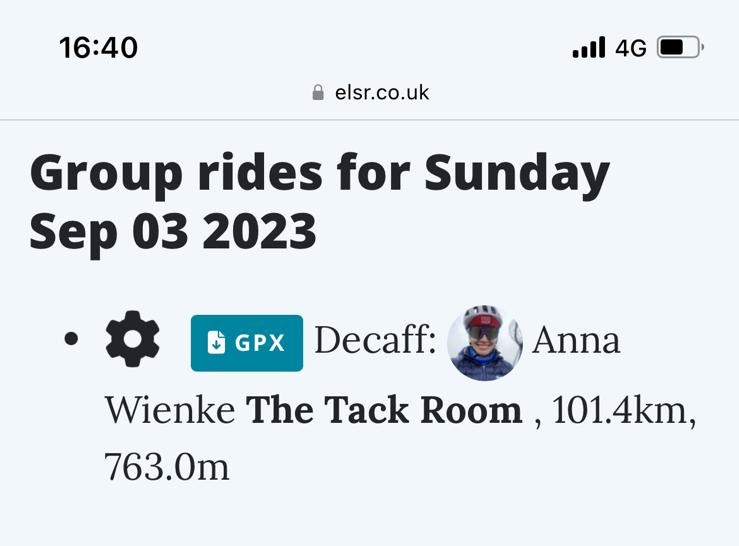Click the Group rides for Sunday heading
Image resolution: width=739 pixels, height=546 pixels.
click(x=320, y=174)
